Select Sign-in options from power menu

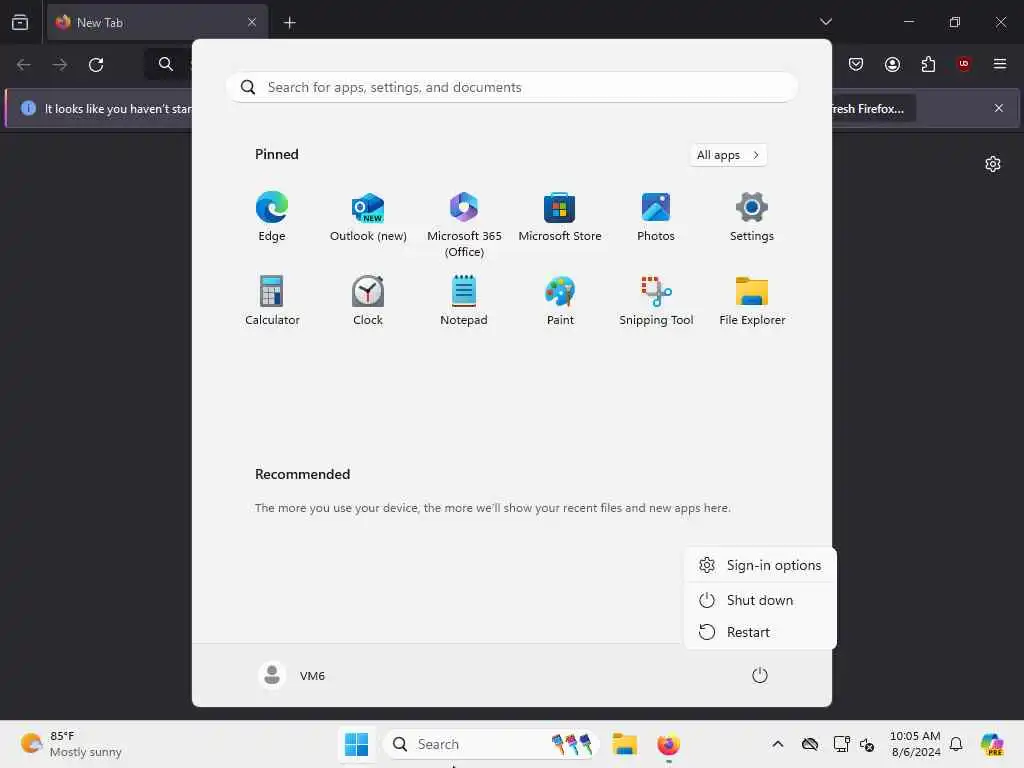tap(760, 566)
